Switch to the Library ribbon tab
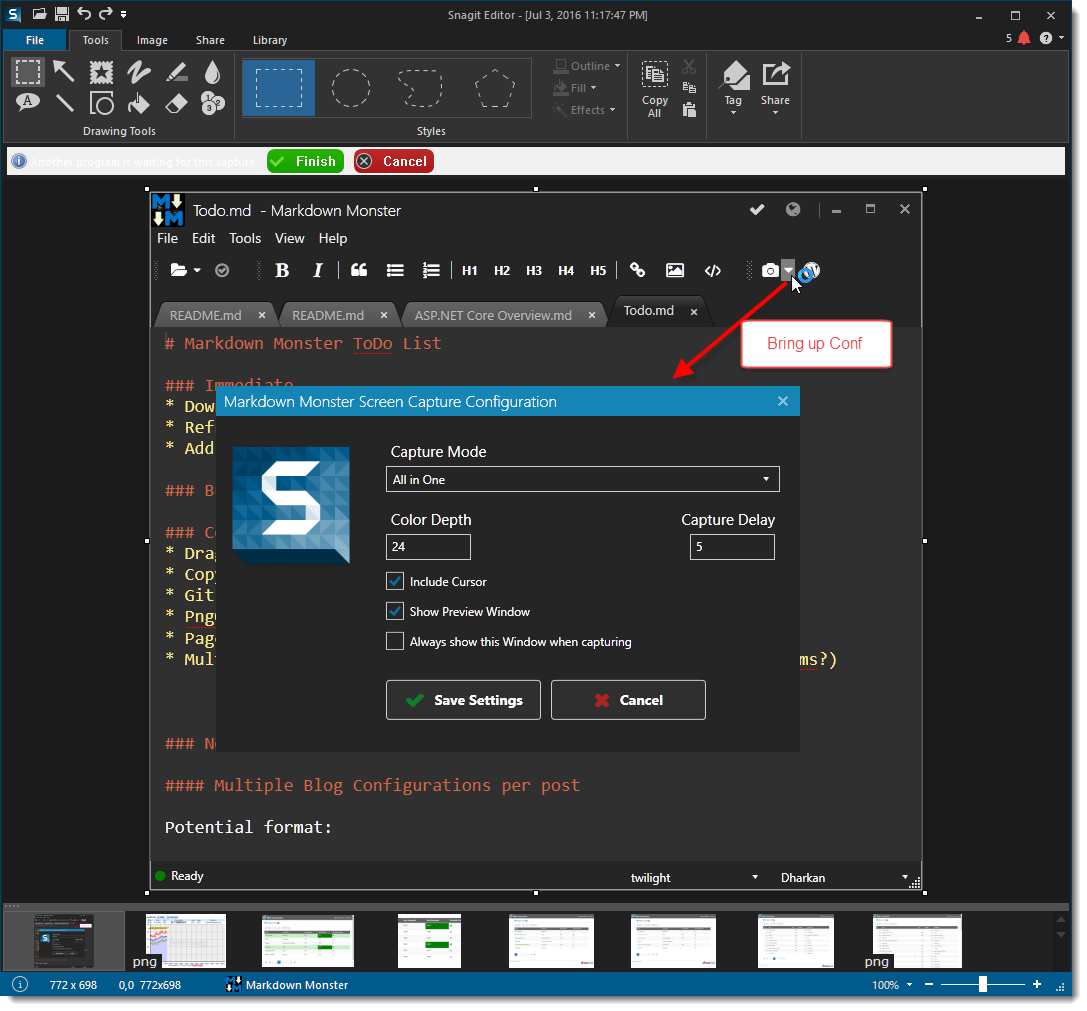This screenshot has height=1011, width=1087. point(270,40)
